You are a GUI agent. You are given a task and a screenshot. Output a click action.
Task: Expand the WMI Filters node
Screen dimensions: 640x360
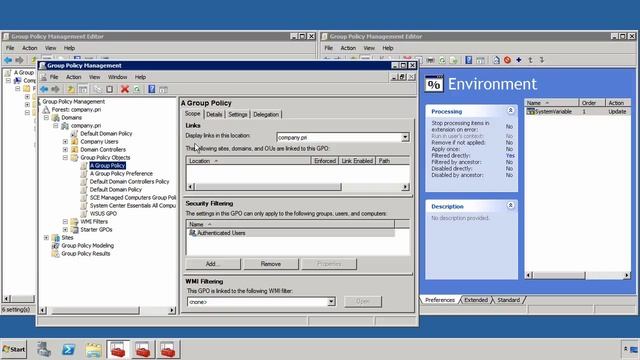(x=65, y=222)
